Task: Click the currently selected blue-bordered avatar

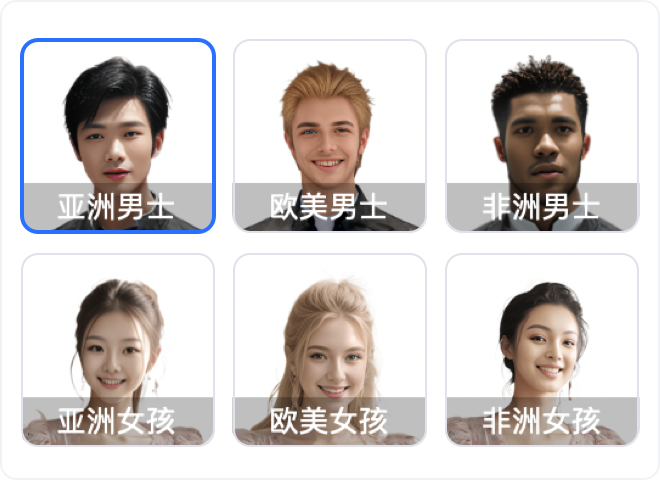Action: coord(118,136)
